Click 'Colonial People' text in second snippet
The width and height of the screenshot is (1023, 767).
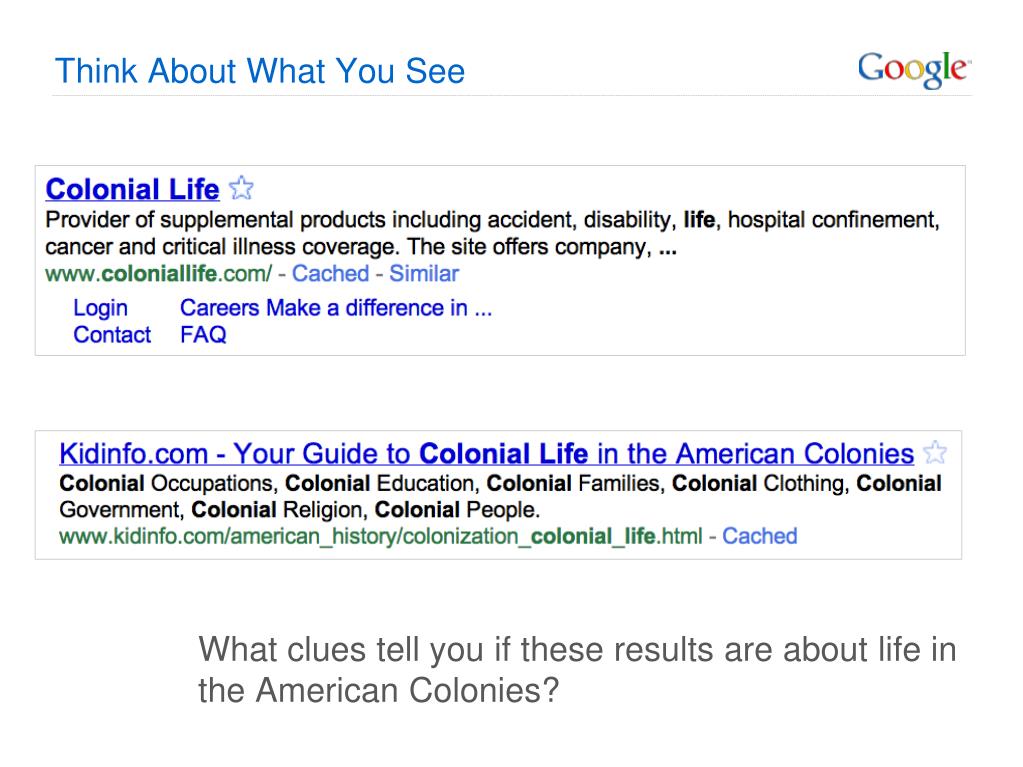pyautogui.click(x=457, y=509)
